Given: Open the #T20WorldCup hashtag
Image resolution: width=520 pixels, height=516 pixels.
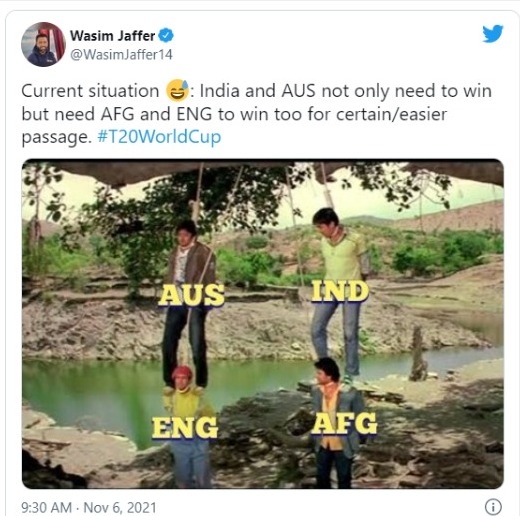Looking at the screenshot, I should [x=159, y=137].
